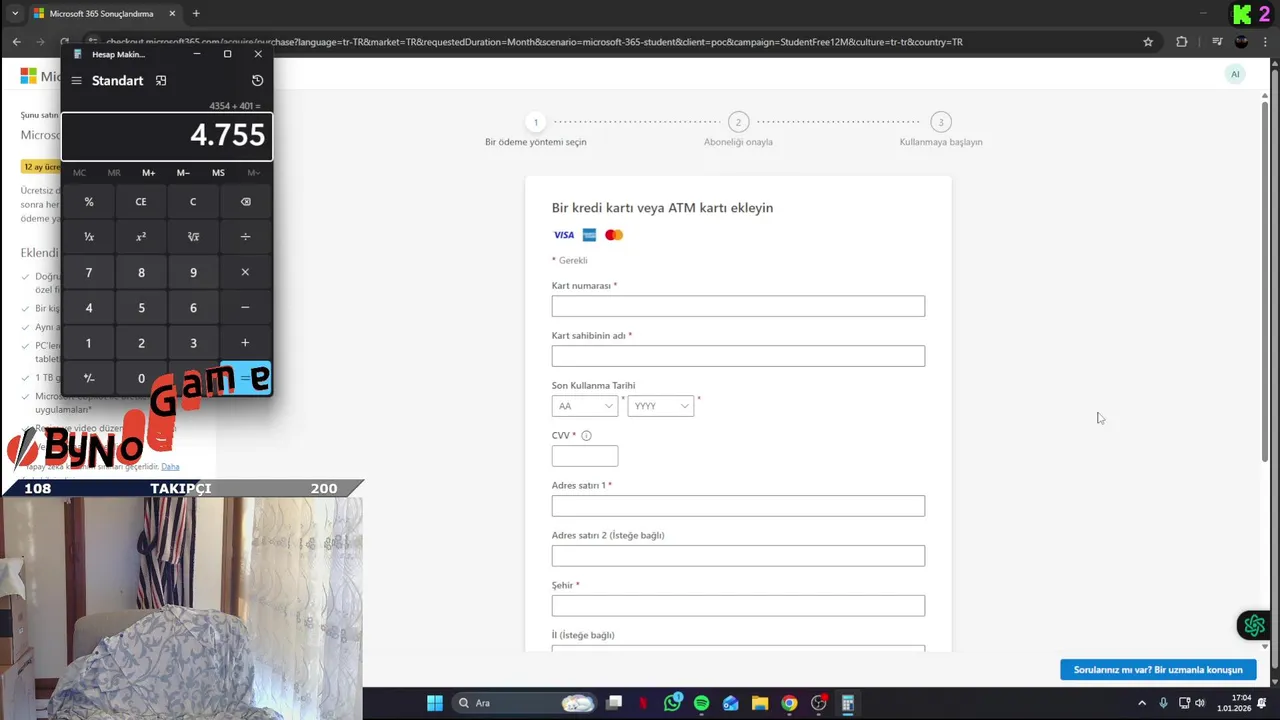Image resolution: width=1280 pixels, height=720 pixels.
Task: Open WhatsApp from the taskbar
Action: [672, 703]
